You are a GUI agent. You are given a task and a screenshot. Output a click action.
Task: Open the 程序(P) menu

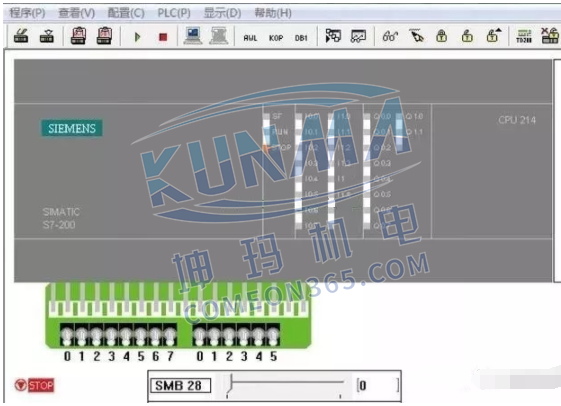tap(27, 13)
